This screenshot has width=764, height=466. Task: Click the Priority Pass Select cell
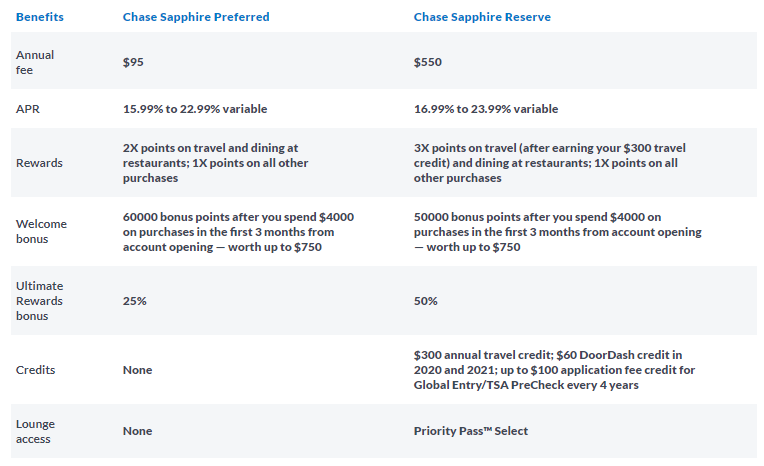coord(470,431)
